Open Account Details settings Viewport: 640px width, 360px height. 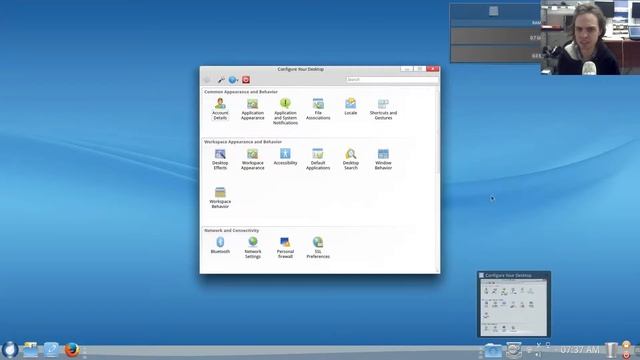tap(220, 109)
